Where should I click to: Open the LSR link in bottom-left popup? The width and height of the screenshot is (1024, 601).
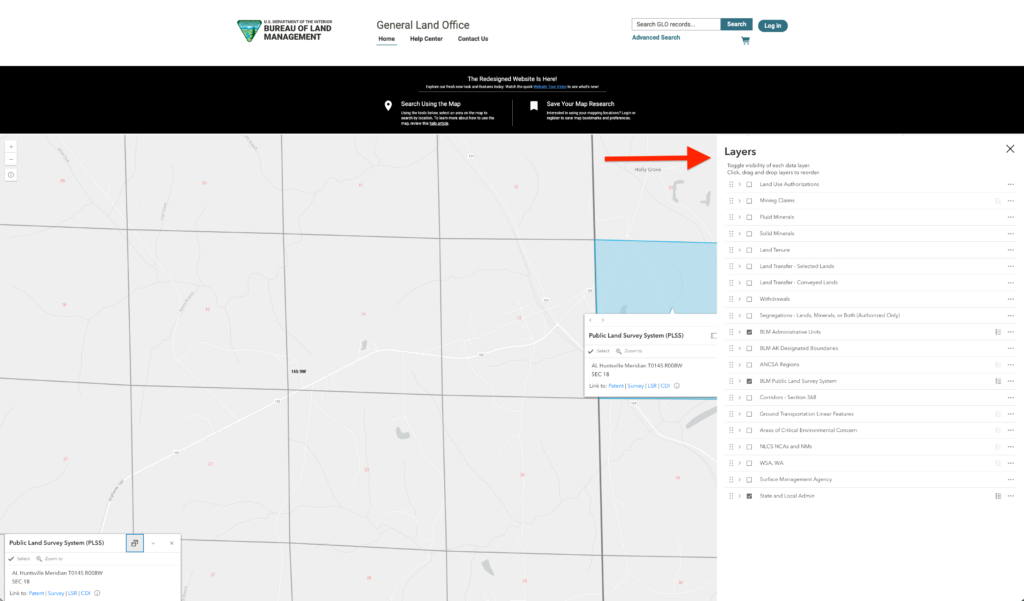click(x=72, y=593)
